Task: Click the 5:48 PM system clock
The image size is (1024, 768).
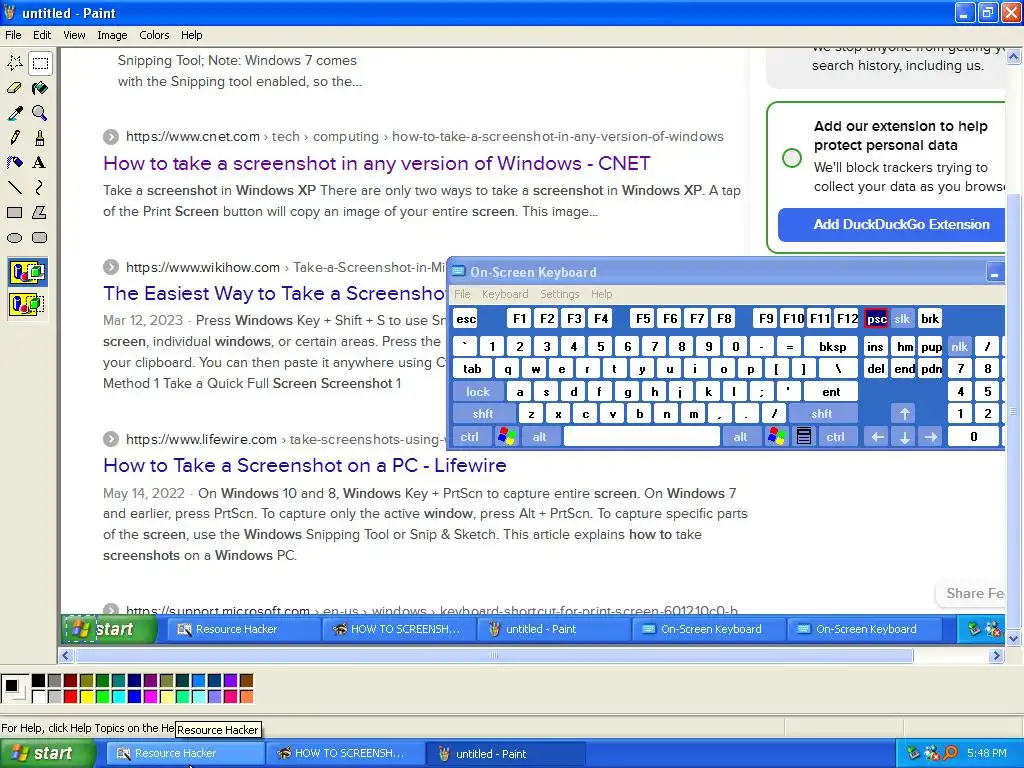Action: tap(987, 754)
